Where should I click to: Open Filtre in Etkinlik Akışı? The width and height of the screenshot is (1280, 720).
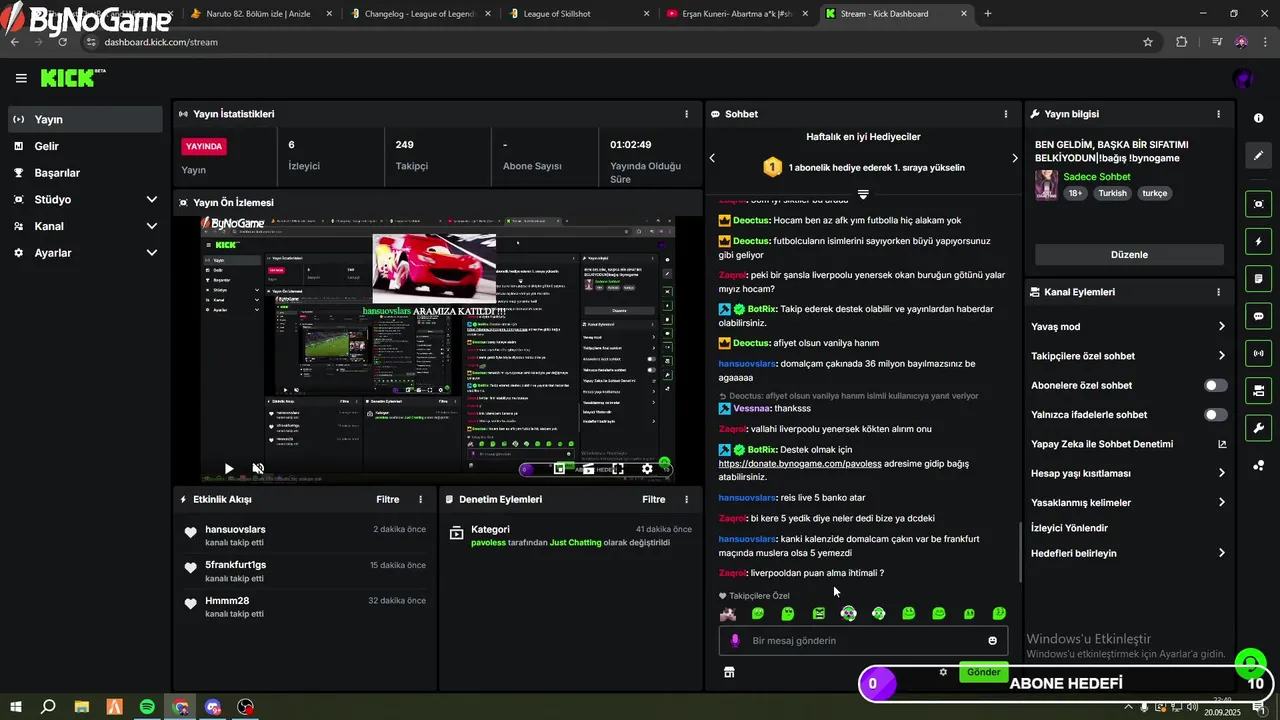coord(387,499)
